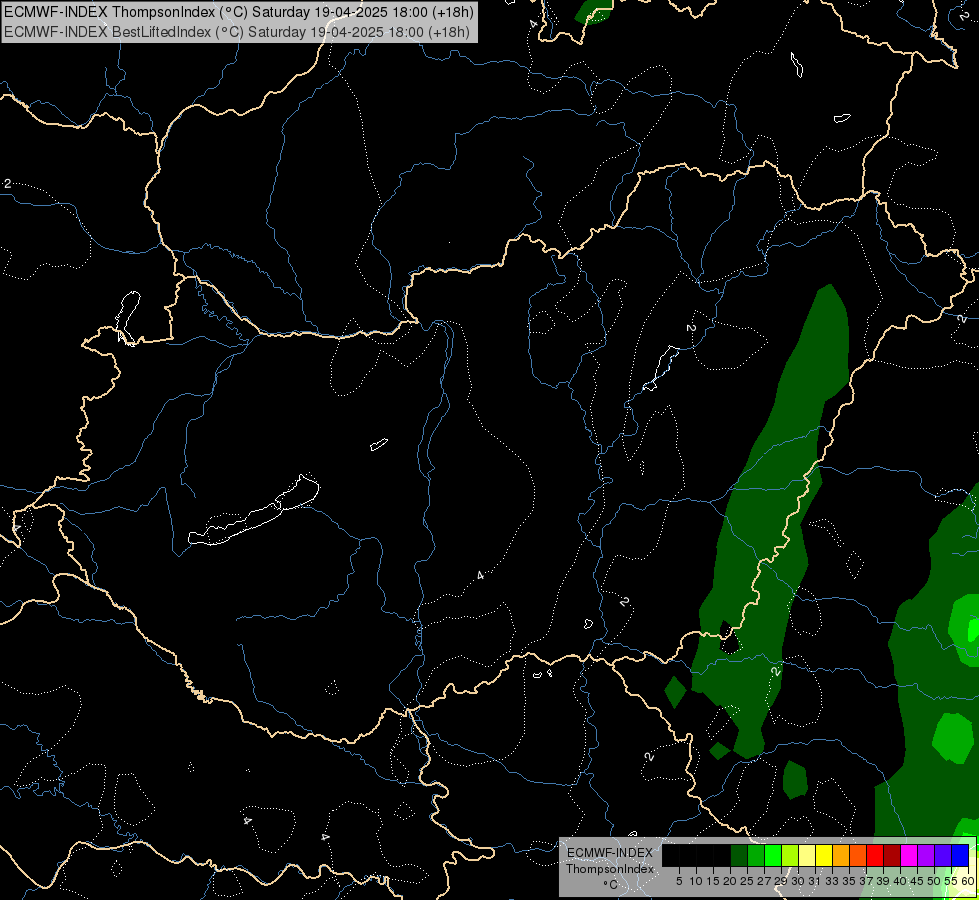The width and height of the screenshot is (979, 900).
Task: Select the bright yellow 31–33 legend swatch
Action: coord(824,855)
